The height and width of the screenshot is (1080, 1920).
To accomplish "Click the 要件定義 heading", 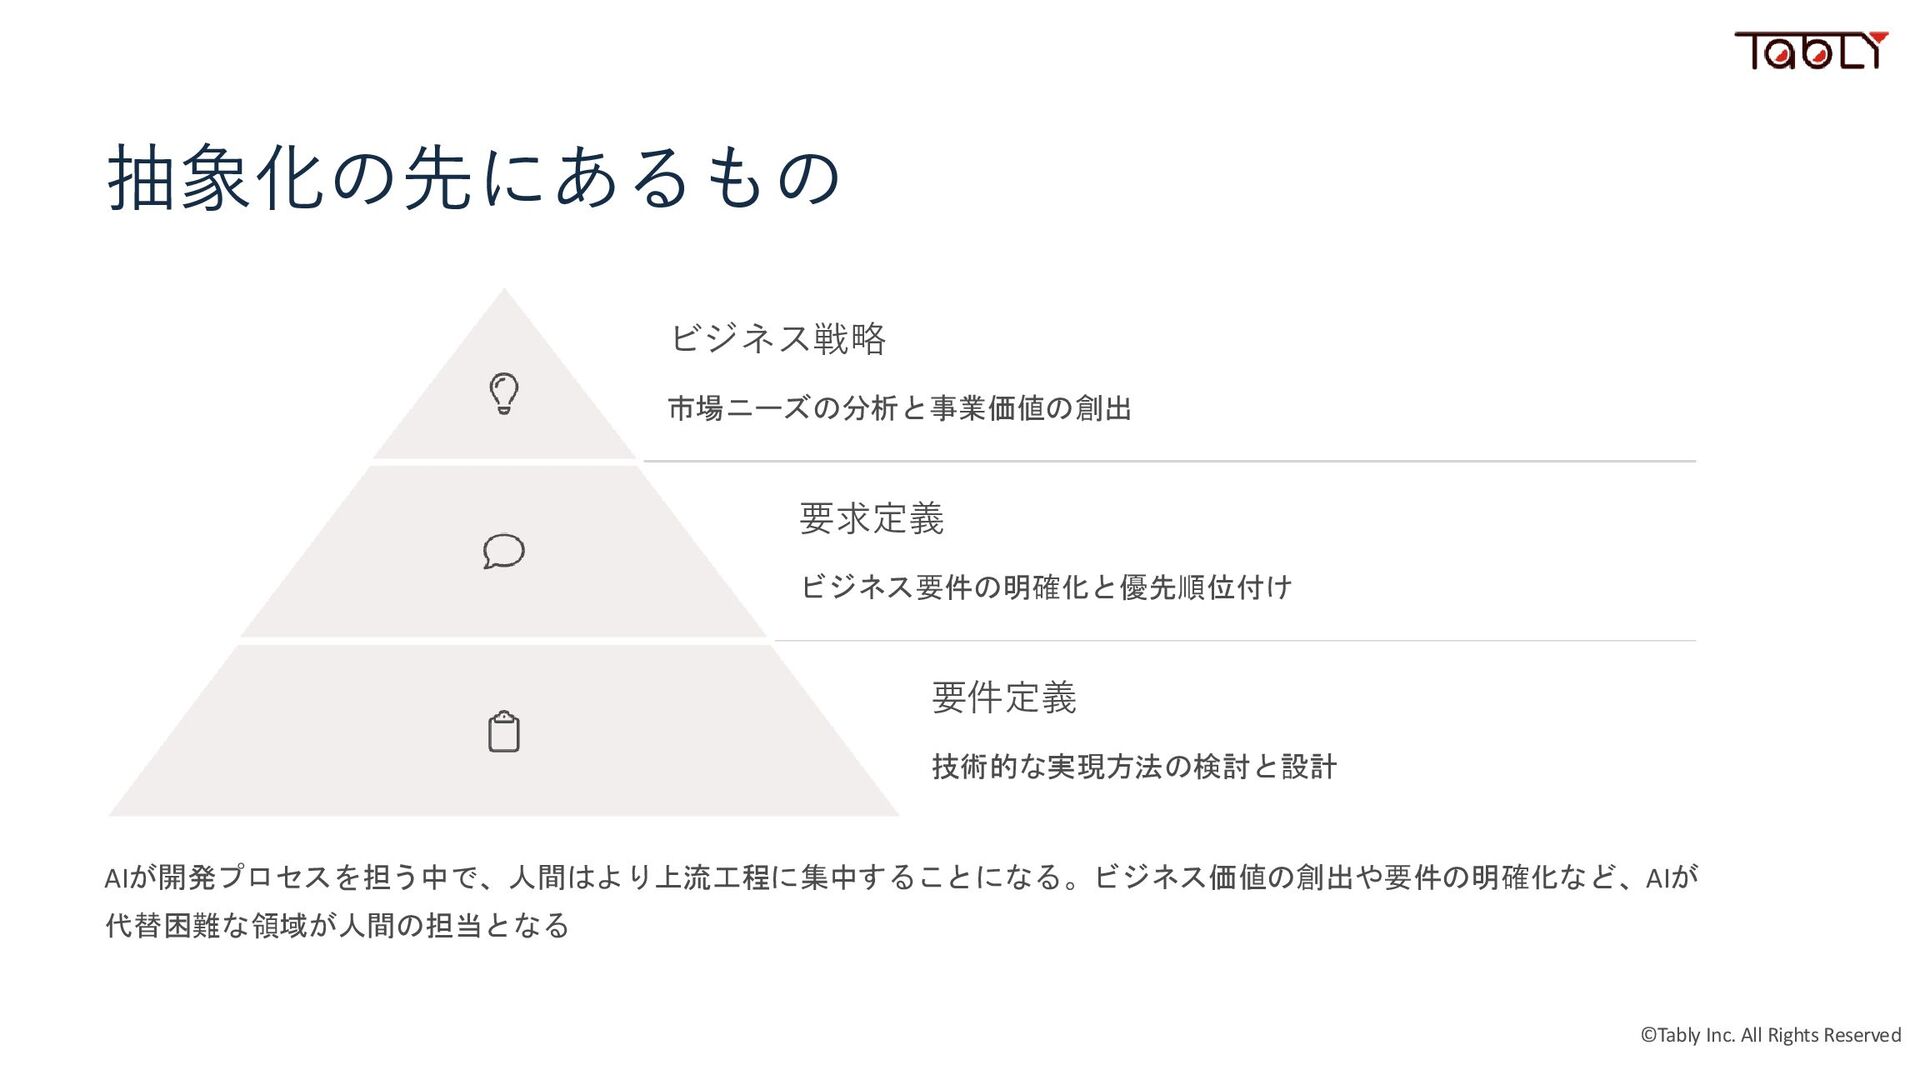I will click(1003, 698).
